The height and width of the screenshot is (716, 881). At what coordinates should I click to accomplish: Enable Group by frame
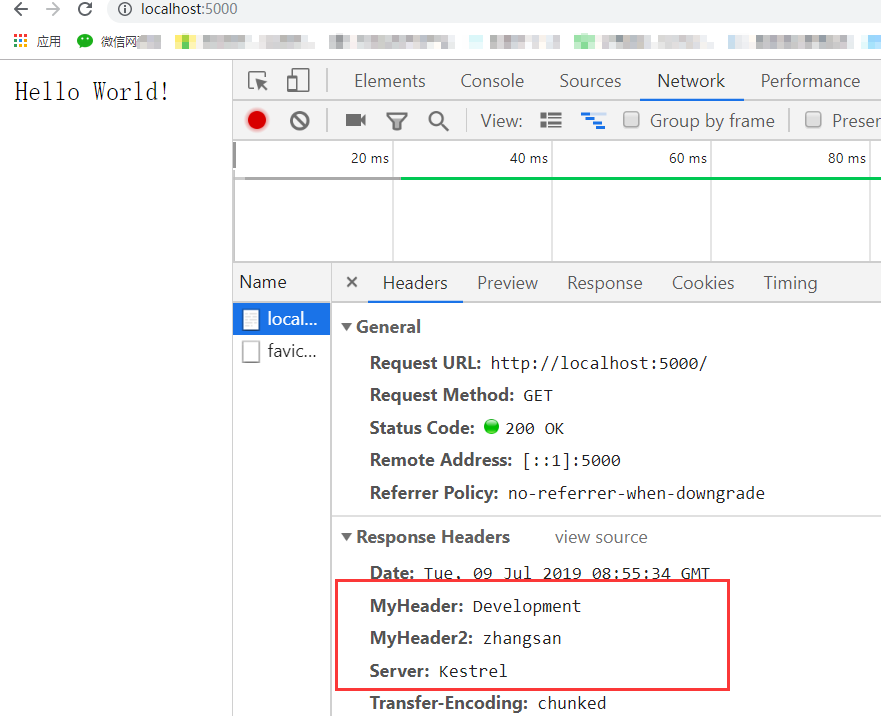pyautogui.click(x=631, y=119)
